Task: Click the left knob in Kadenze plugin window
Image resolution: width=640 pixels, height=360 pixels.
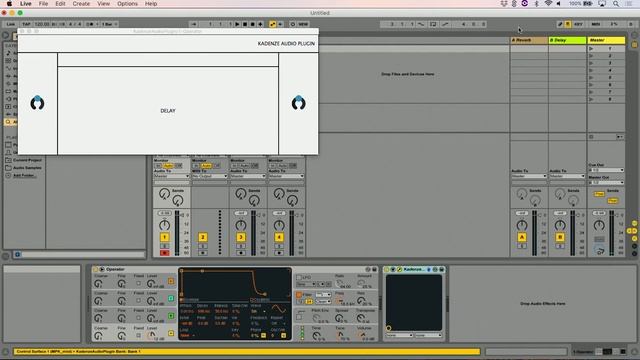Action: [x=37, y=103]
